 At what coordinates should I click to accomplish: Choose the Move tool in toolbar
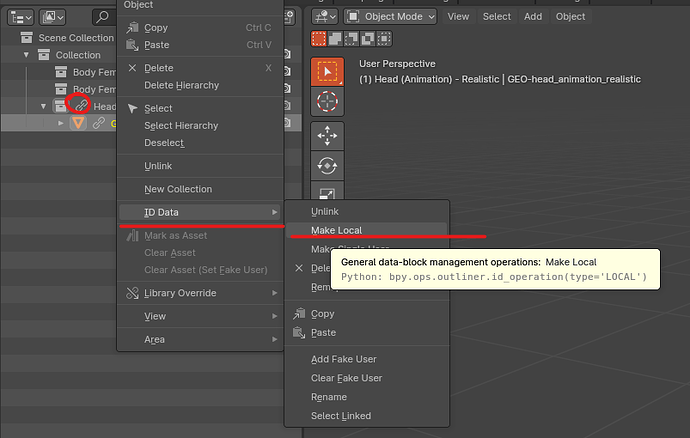click(327, 136)
